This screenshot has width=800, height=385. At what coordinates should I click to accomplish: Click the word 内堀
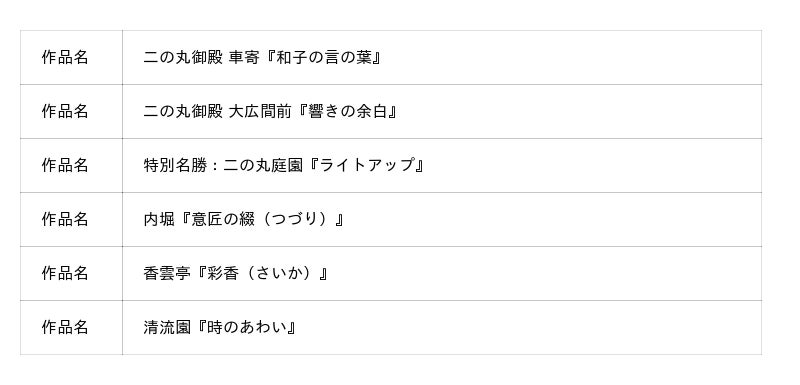159,219
